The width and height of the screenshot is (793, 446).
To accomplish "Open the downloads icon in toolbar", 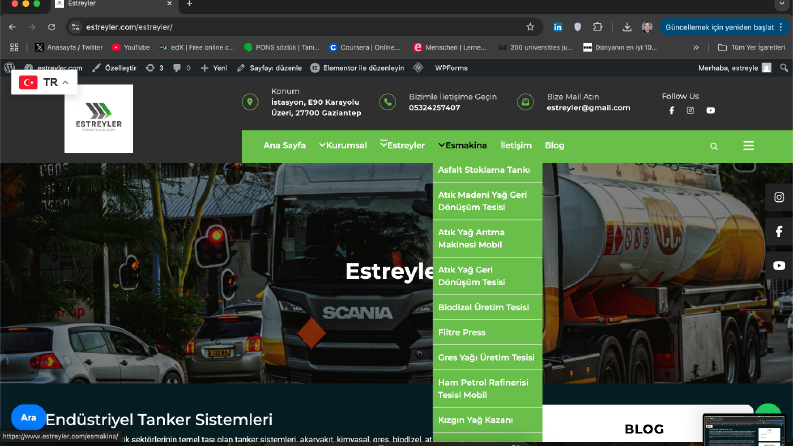I will coord(627,27).
